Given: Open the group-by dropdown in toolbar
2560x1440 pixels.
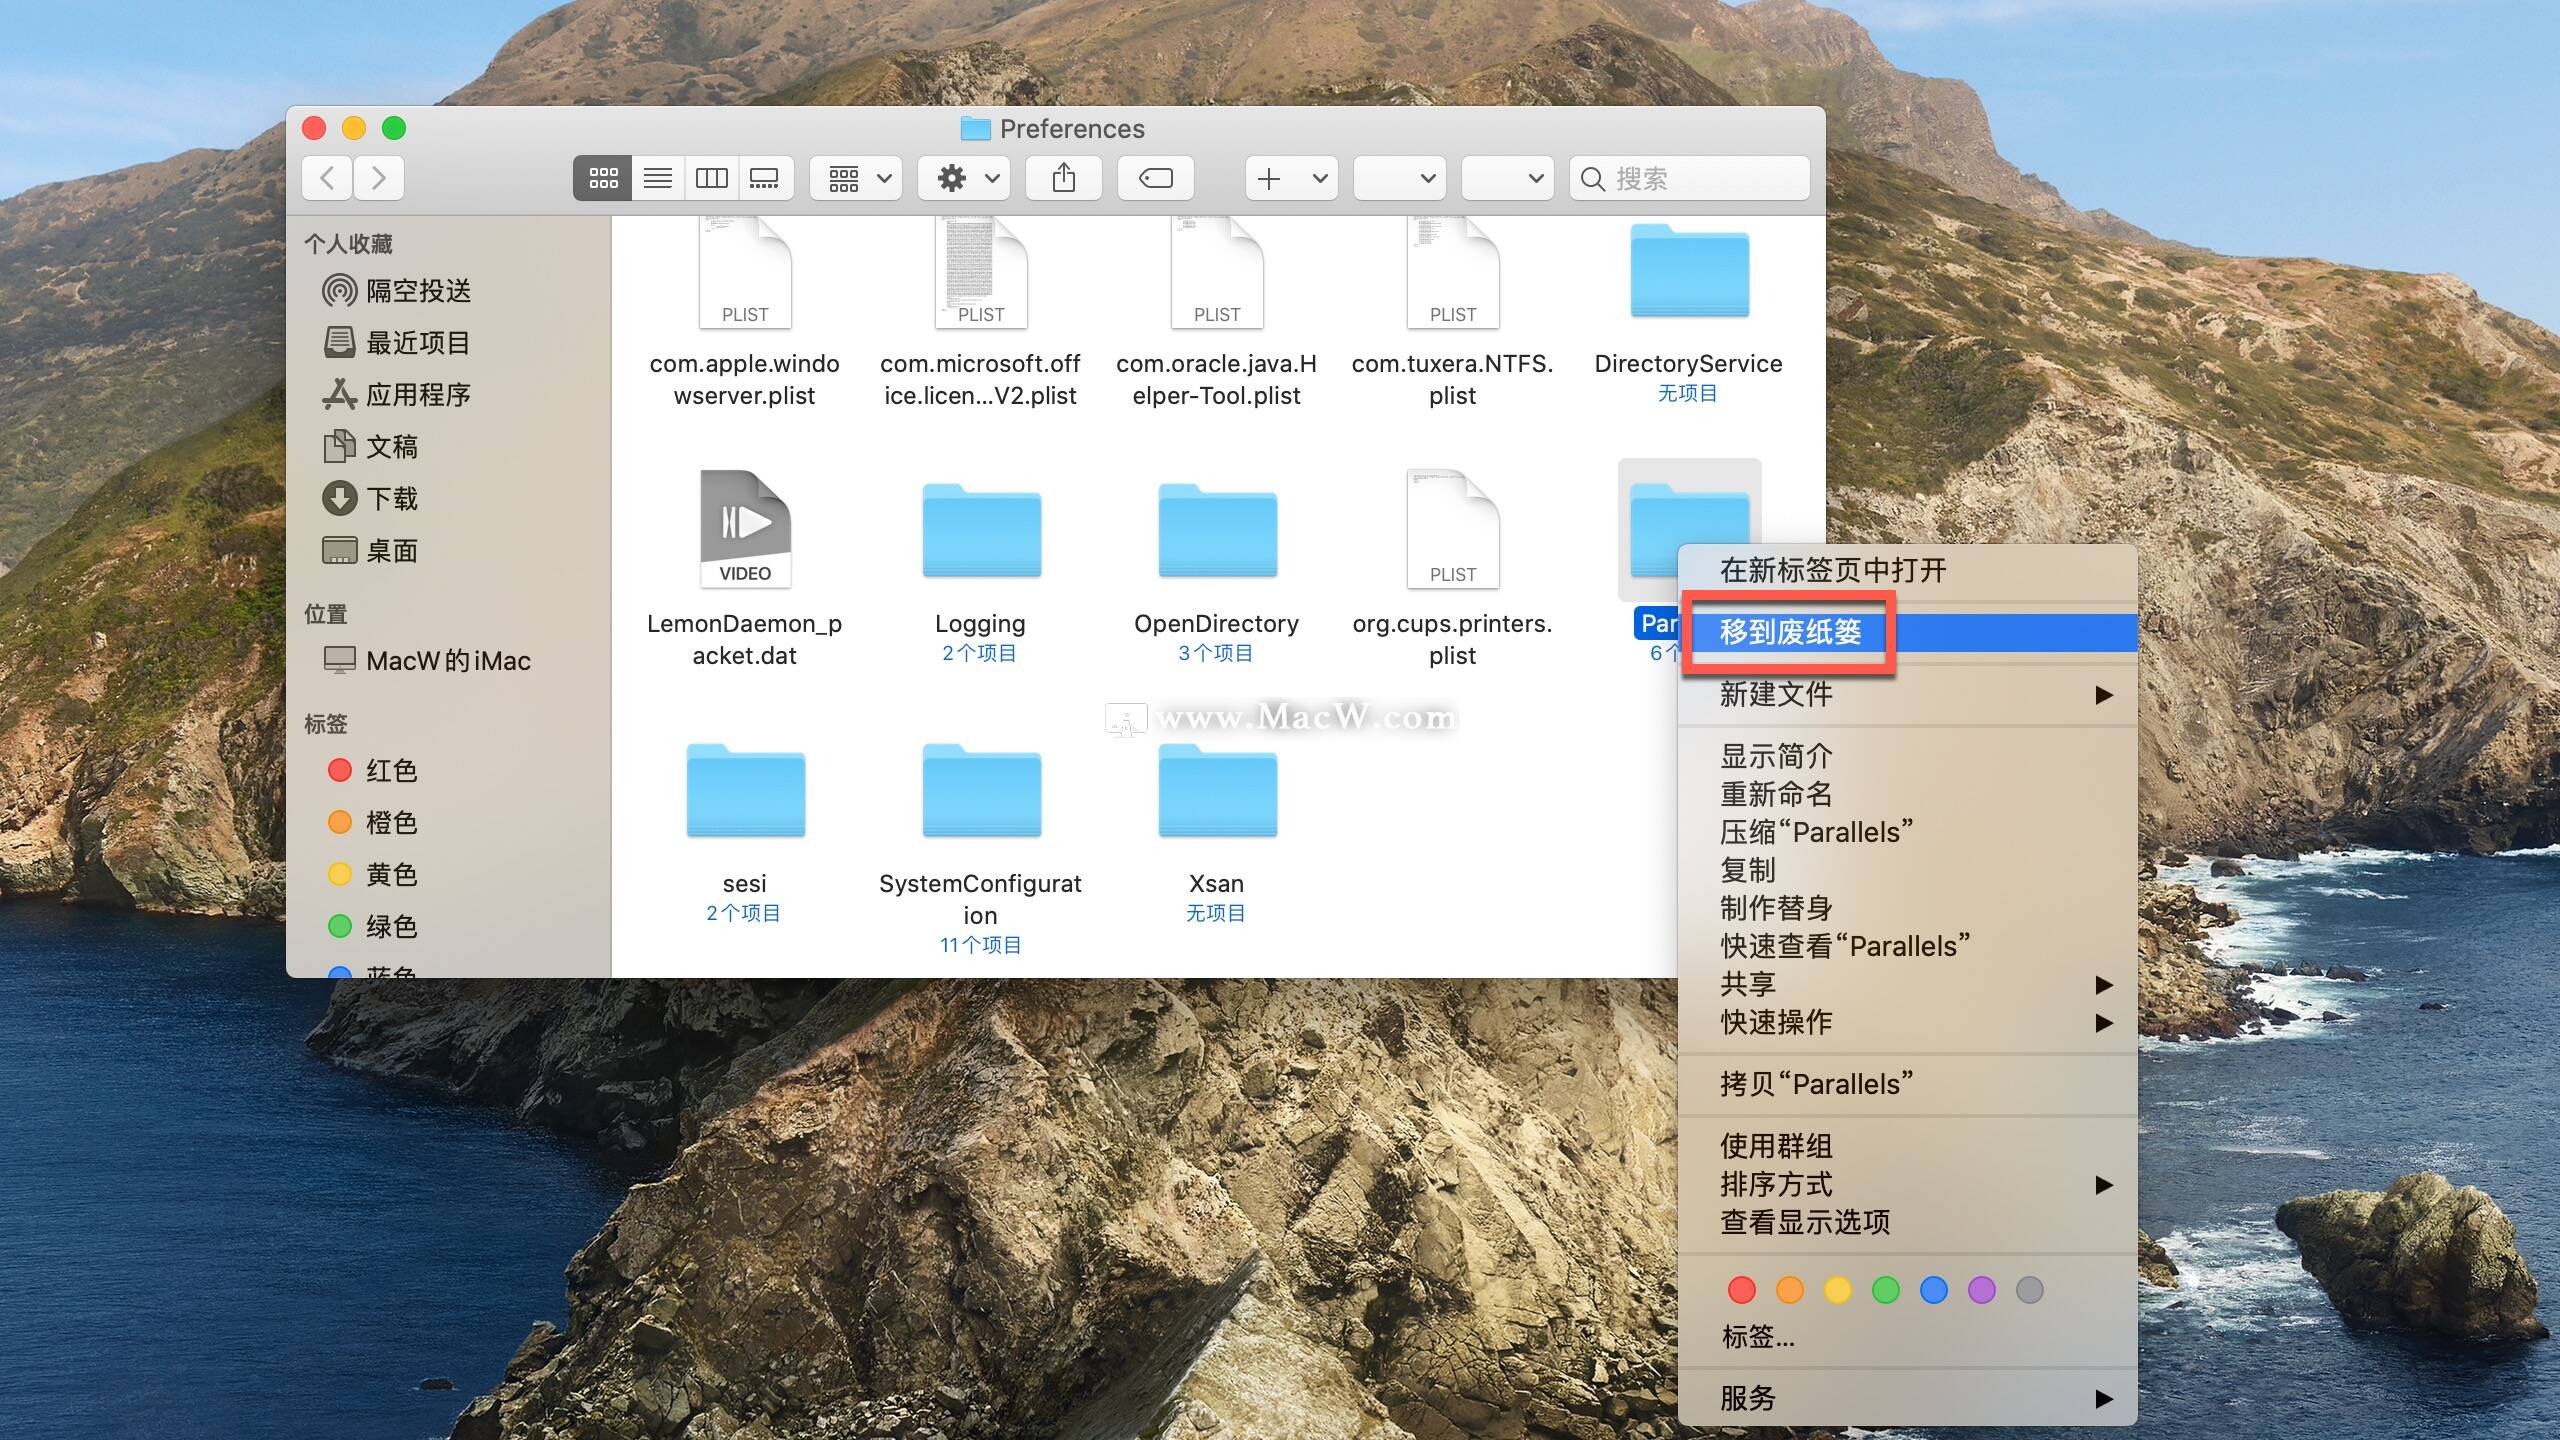Looking at the screenshot, I should (857, 178).
